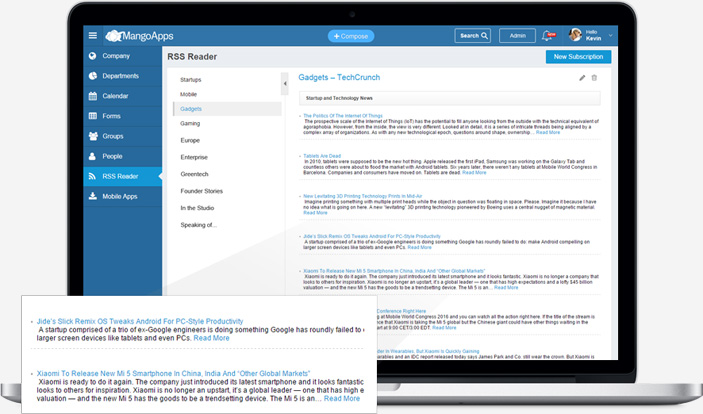Click Kevin's profile avatar
The image size is (703, 414).
(575, 35)
